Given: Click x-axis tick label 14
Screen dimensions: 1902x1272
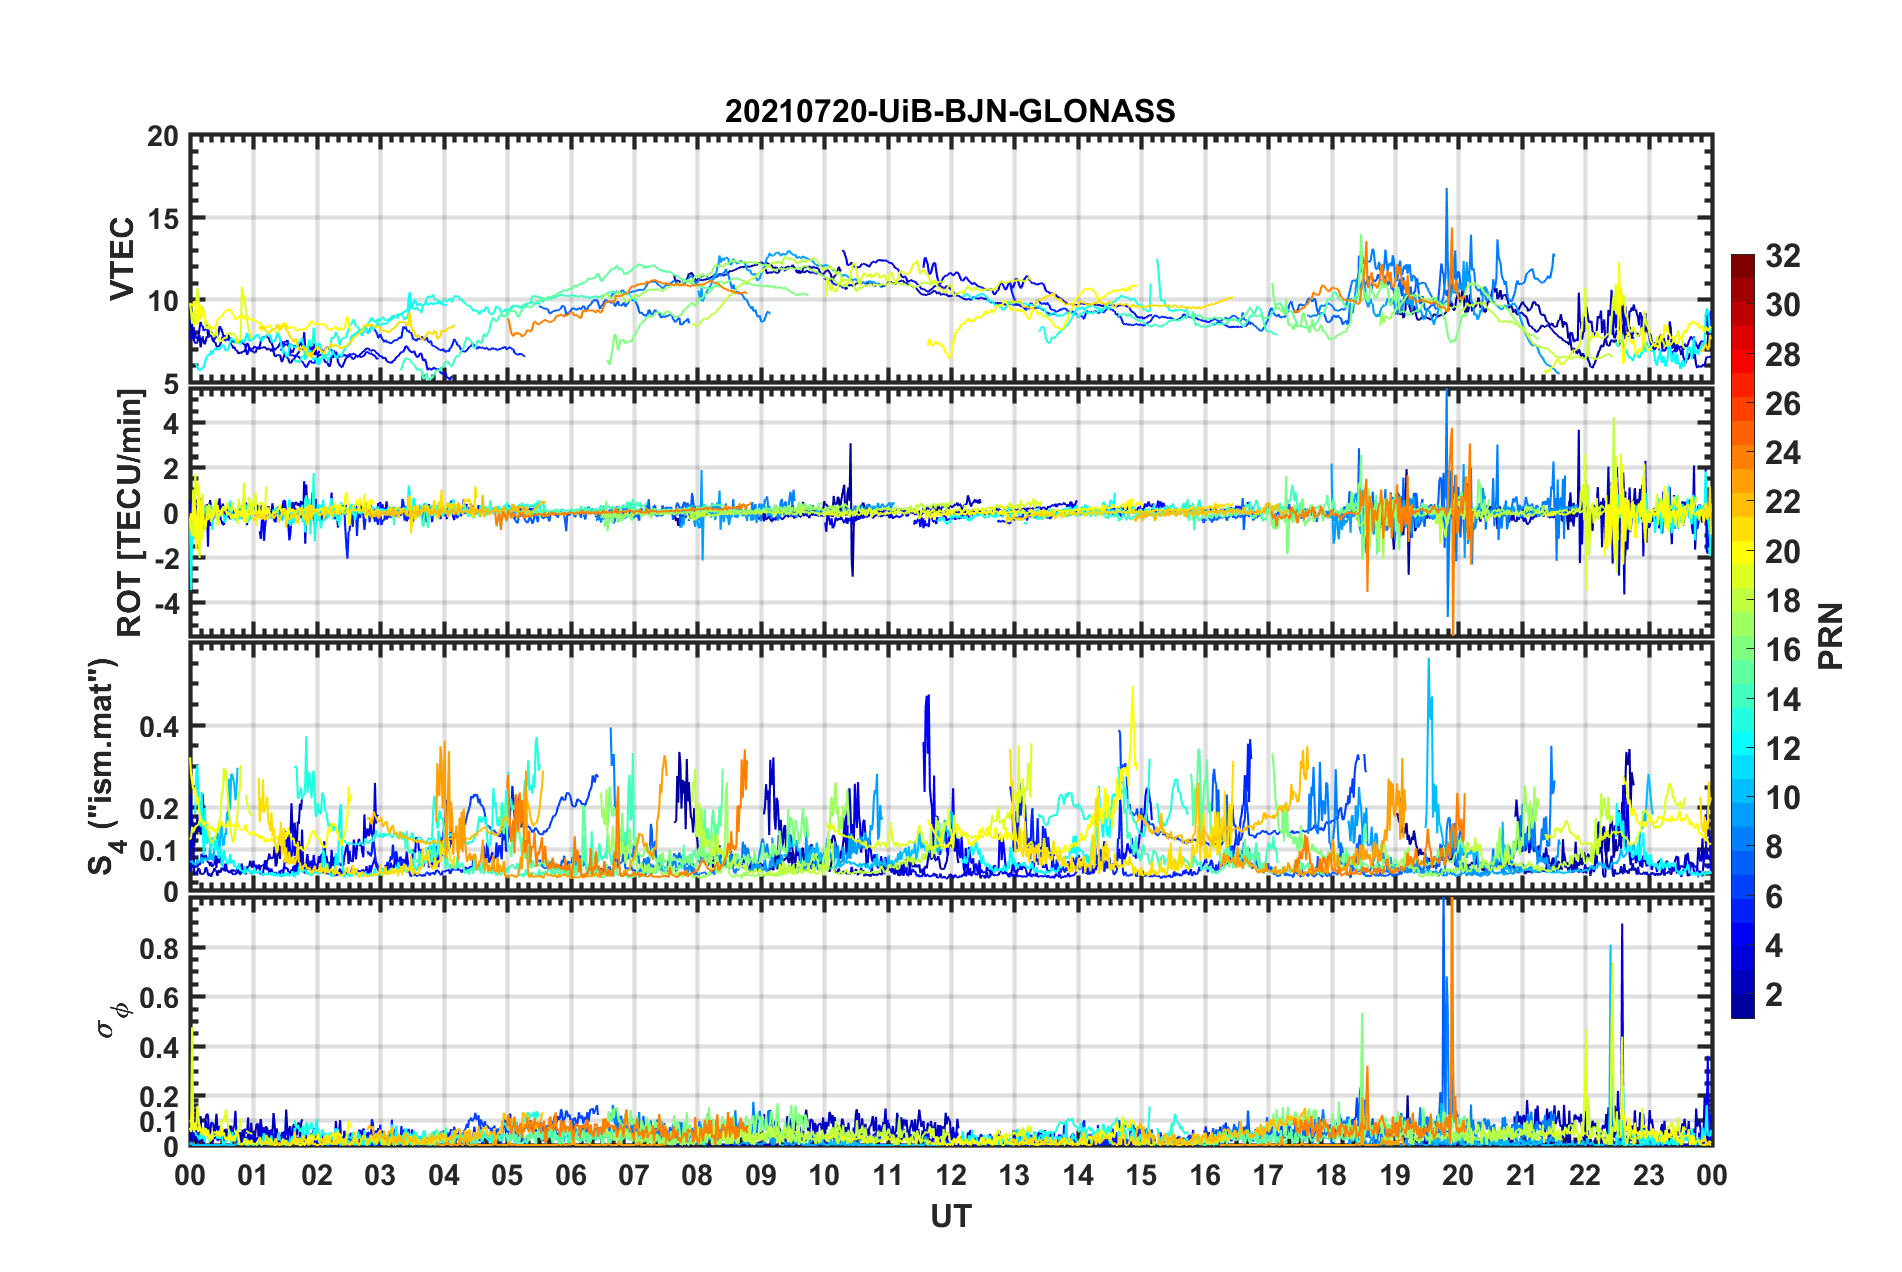Looking at the screenshot, I should click(1078, 1175).
